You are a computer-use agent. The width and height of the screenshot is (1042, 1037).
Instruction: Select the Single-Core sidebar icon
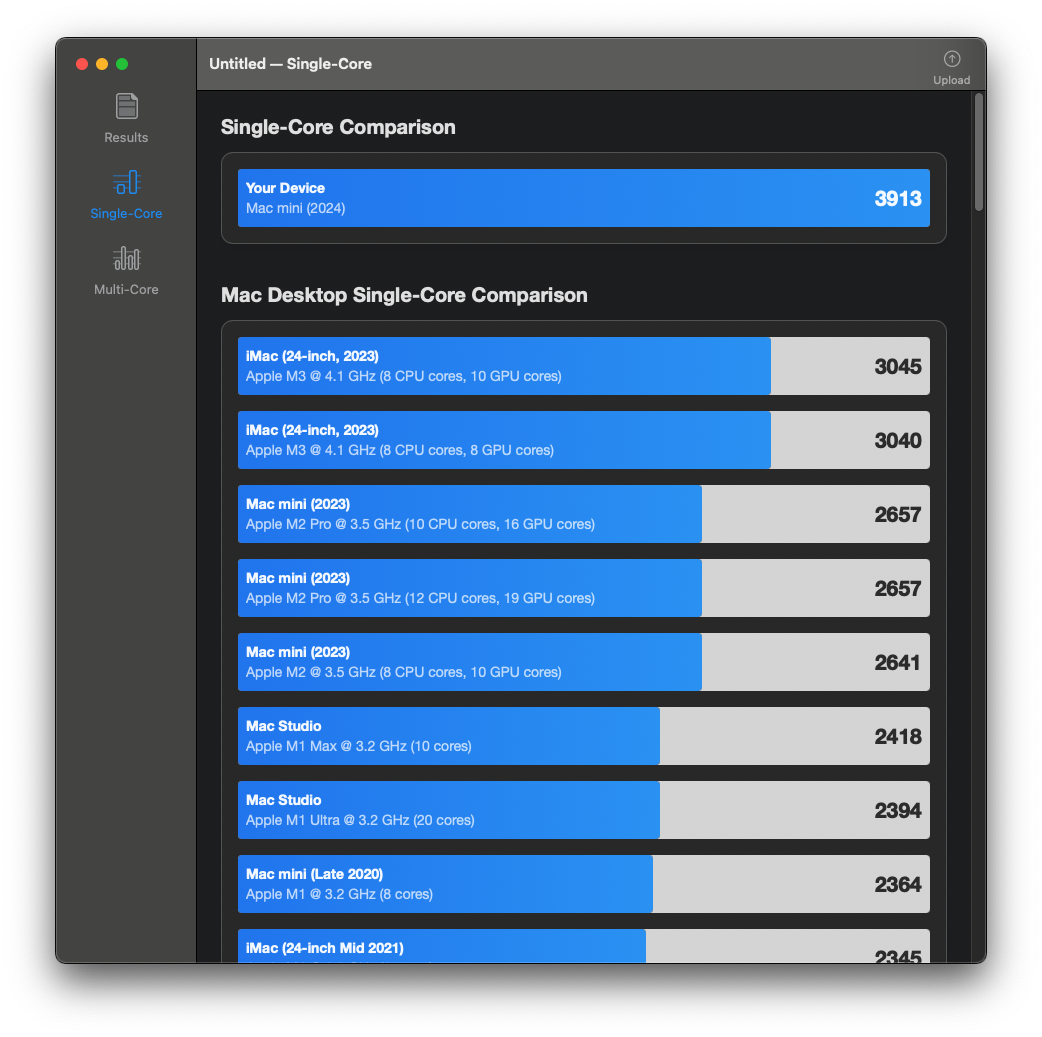coord(126,182)
